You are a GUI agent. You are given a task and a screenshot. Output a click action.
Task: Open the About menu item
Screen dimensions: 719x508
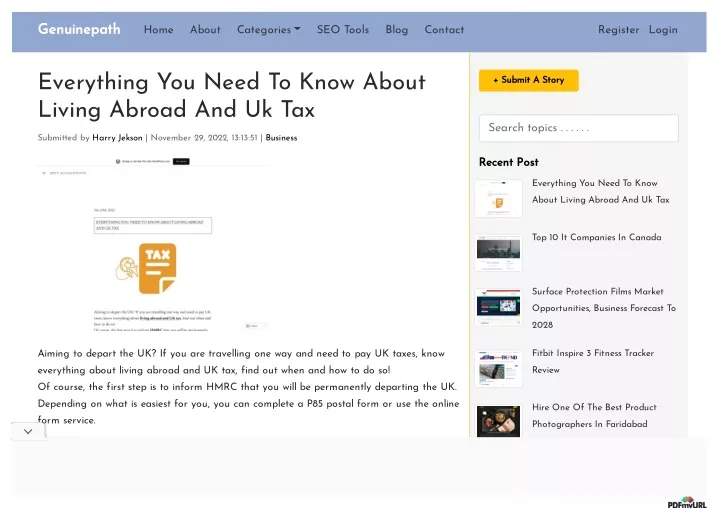[x=205, y=30]
